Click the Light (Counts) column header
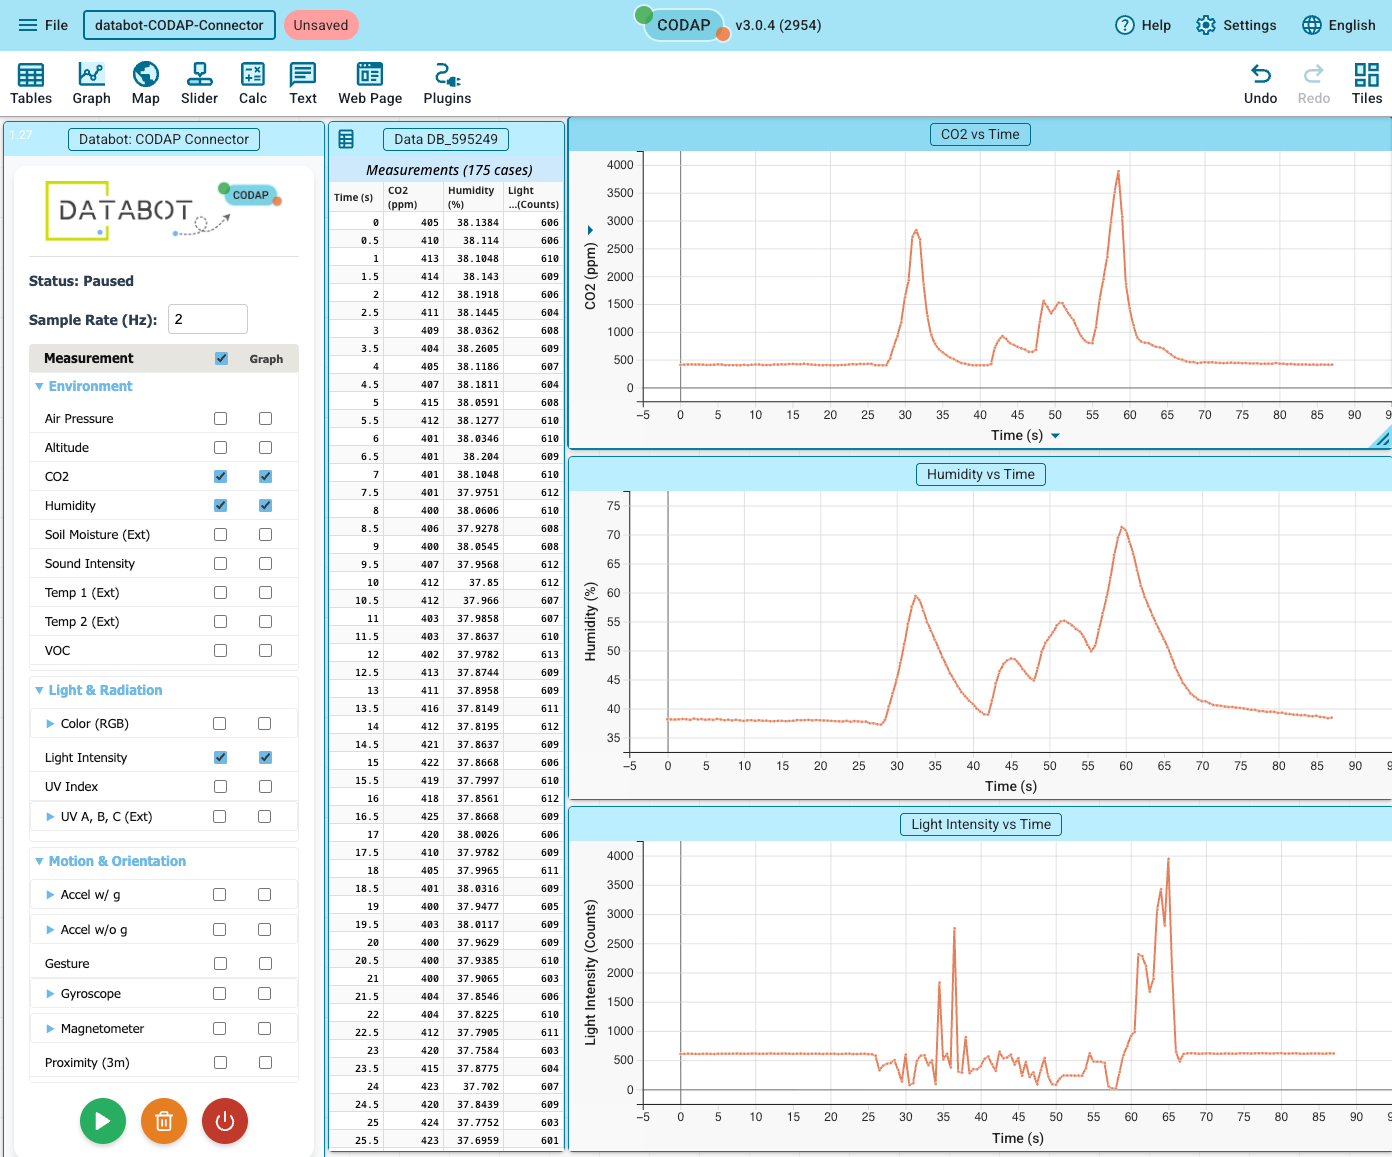The width and height of the screenshot is (1392, 1157). (533, 197)
